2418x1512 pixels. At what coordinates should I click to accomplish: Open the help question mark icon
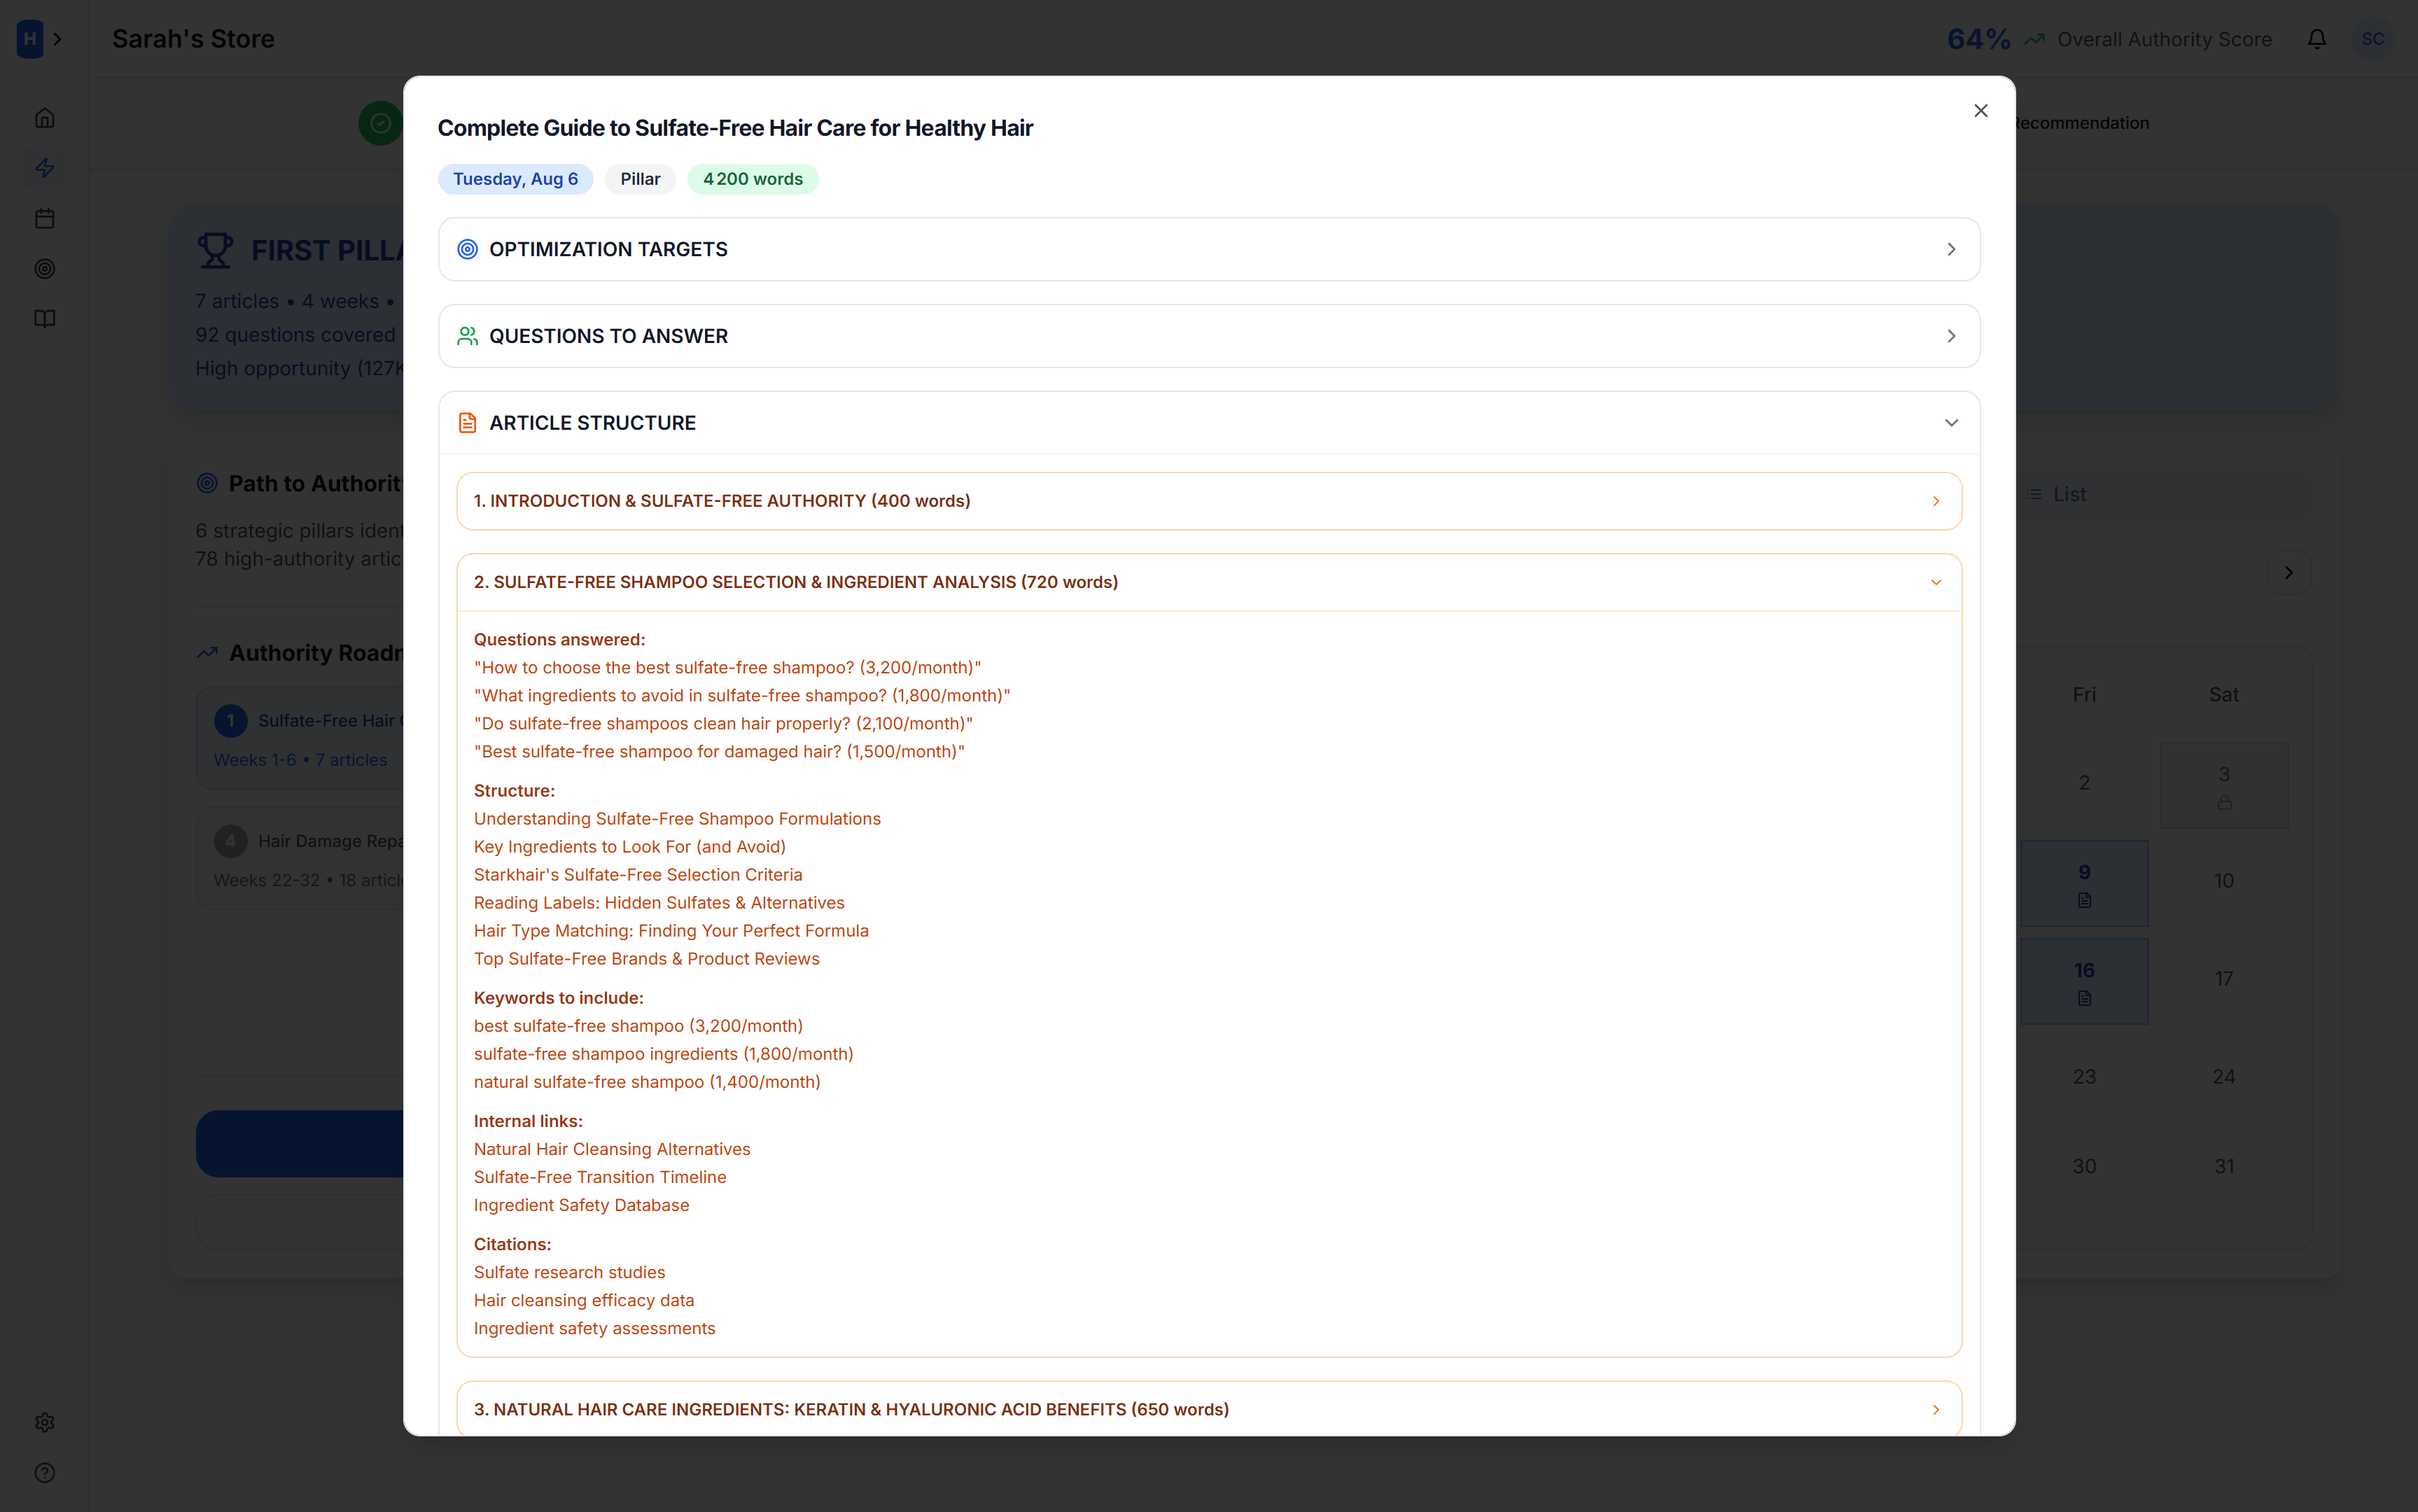click(45, 1472)
